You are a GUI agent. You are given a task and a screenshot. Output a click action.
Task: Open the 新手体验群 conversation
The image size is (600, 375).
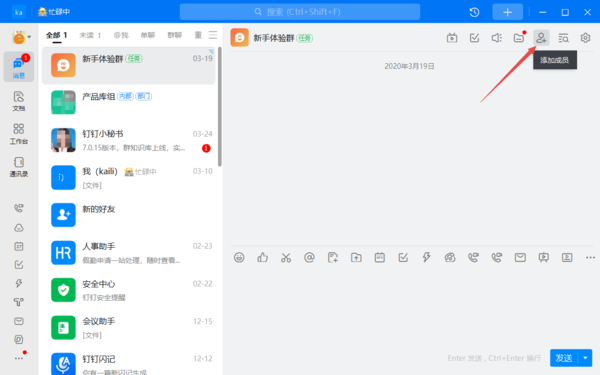pyautogui.click(x=129, y=65)
